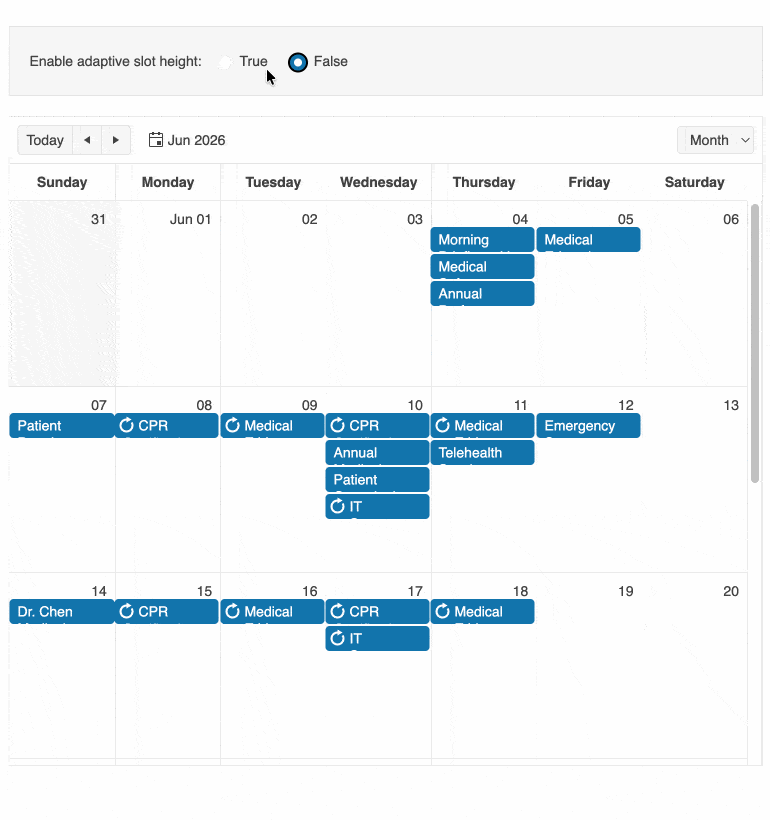Select the Telehealth event on June 11

(x=482, y=452)
